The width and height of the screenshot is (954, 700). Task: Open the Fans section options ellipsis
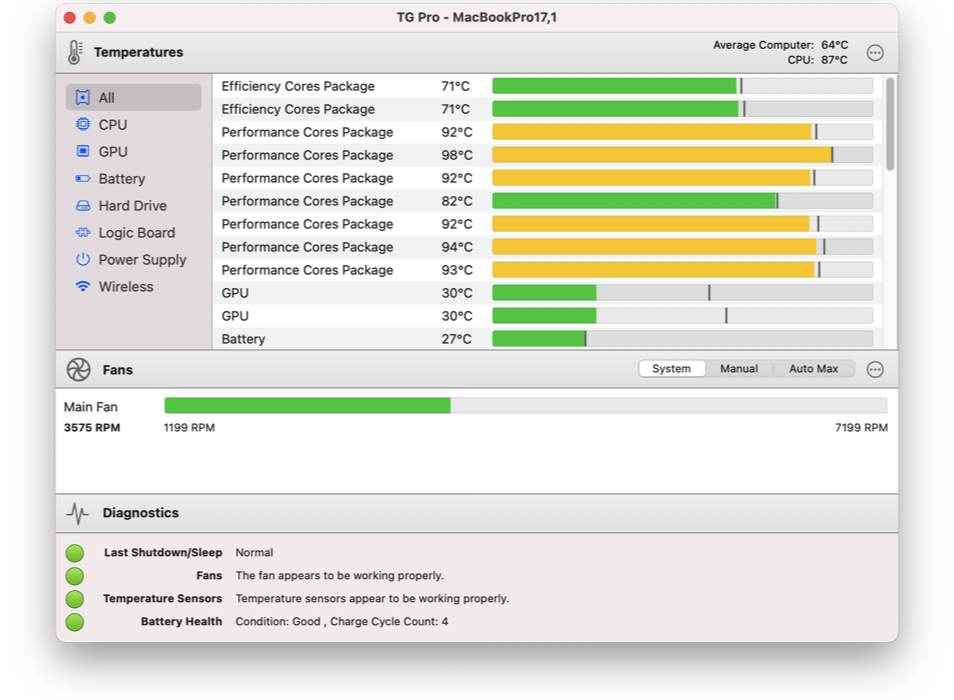(x=875, y=369)
